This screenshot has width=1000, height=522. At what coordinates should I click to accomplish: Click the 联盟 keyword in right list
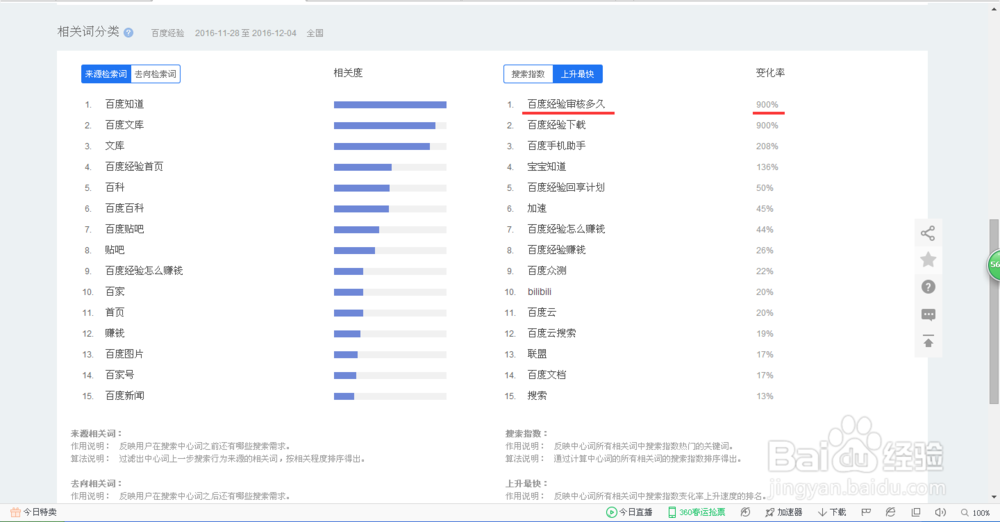click(537, 354)
